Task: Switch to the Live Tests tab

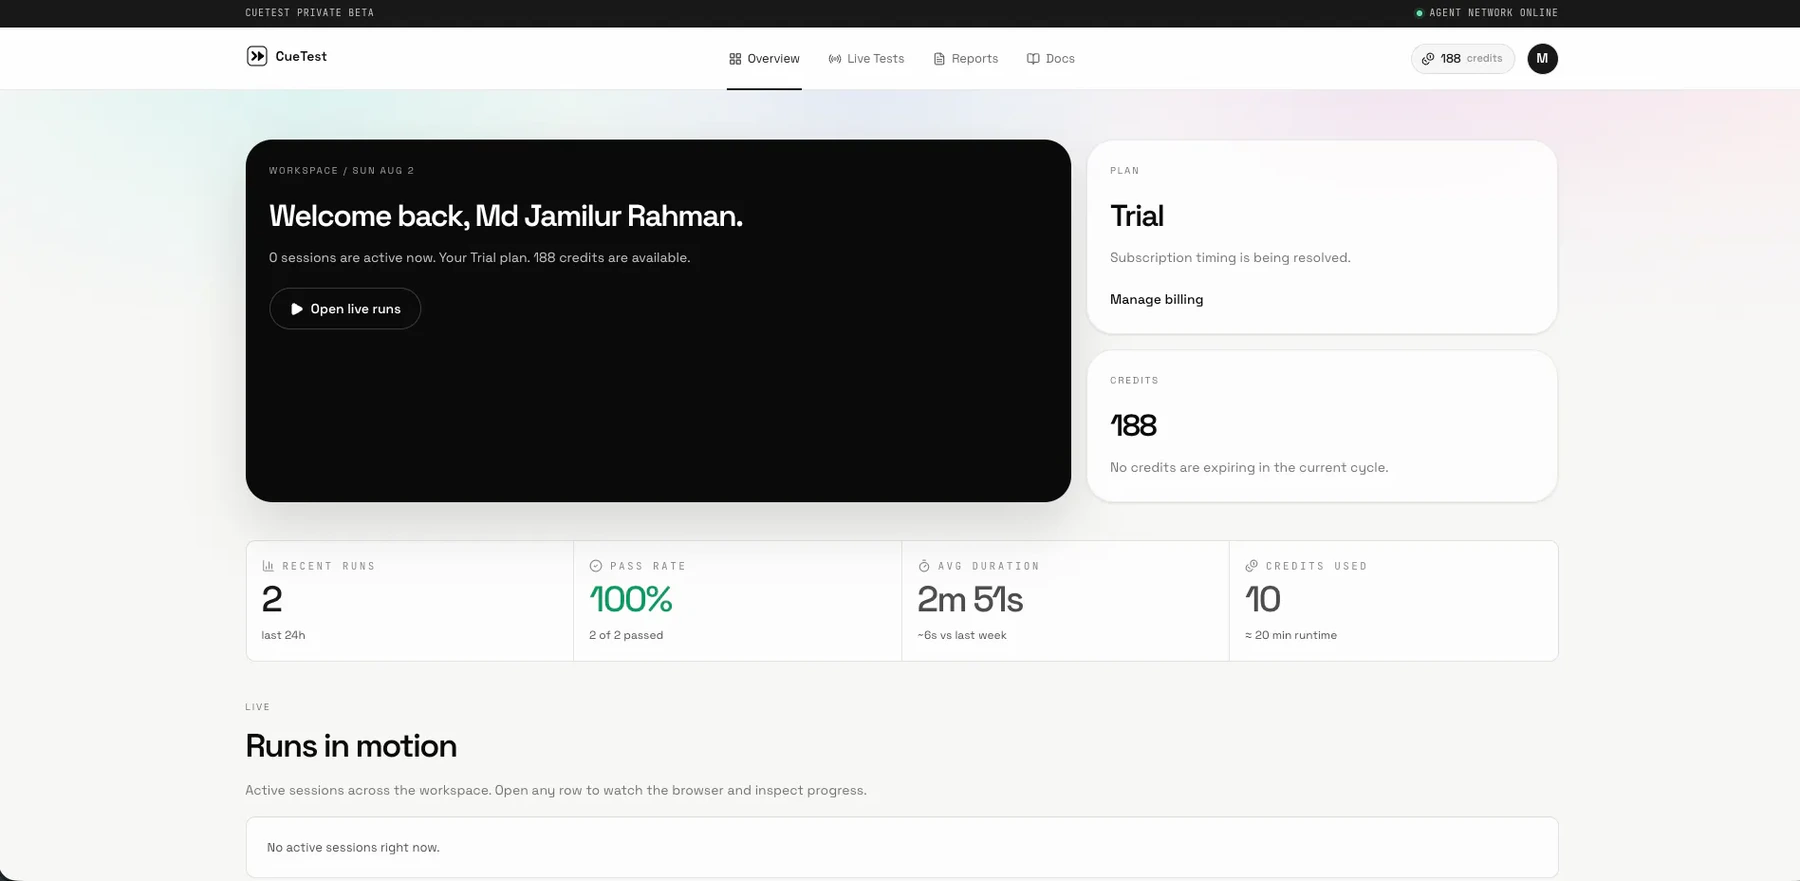Action: tap(866, 59)
